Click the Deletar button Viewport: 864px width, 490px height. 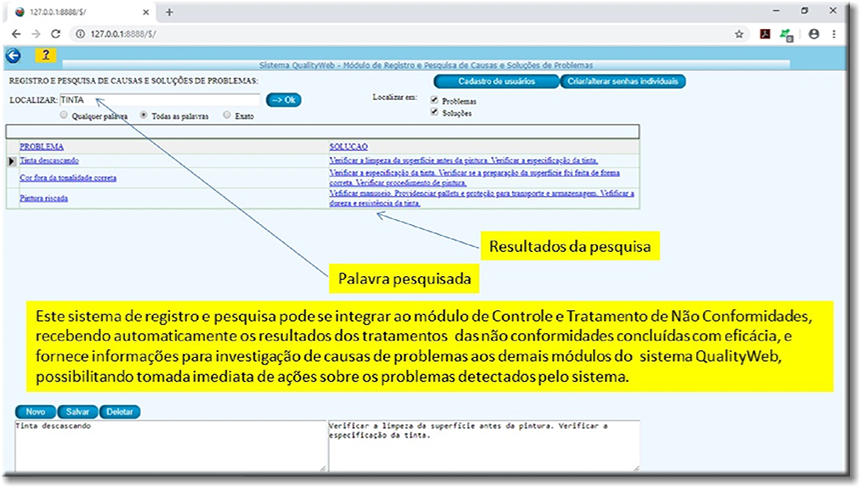tap(120, 412)
